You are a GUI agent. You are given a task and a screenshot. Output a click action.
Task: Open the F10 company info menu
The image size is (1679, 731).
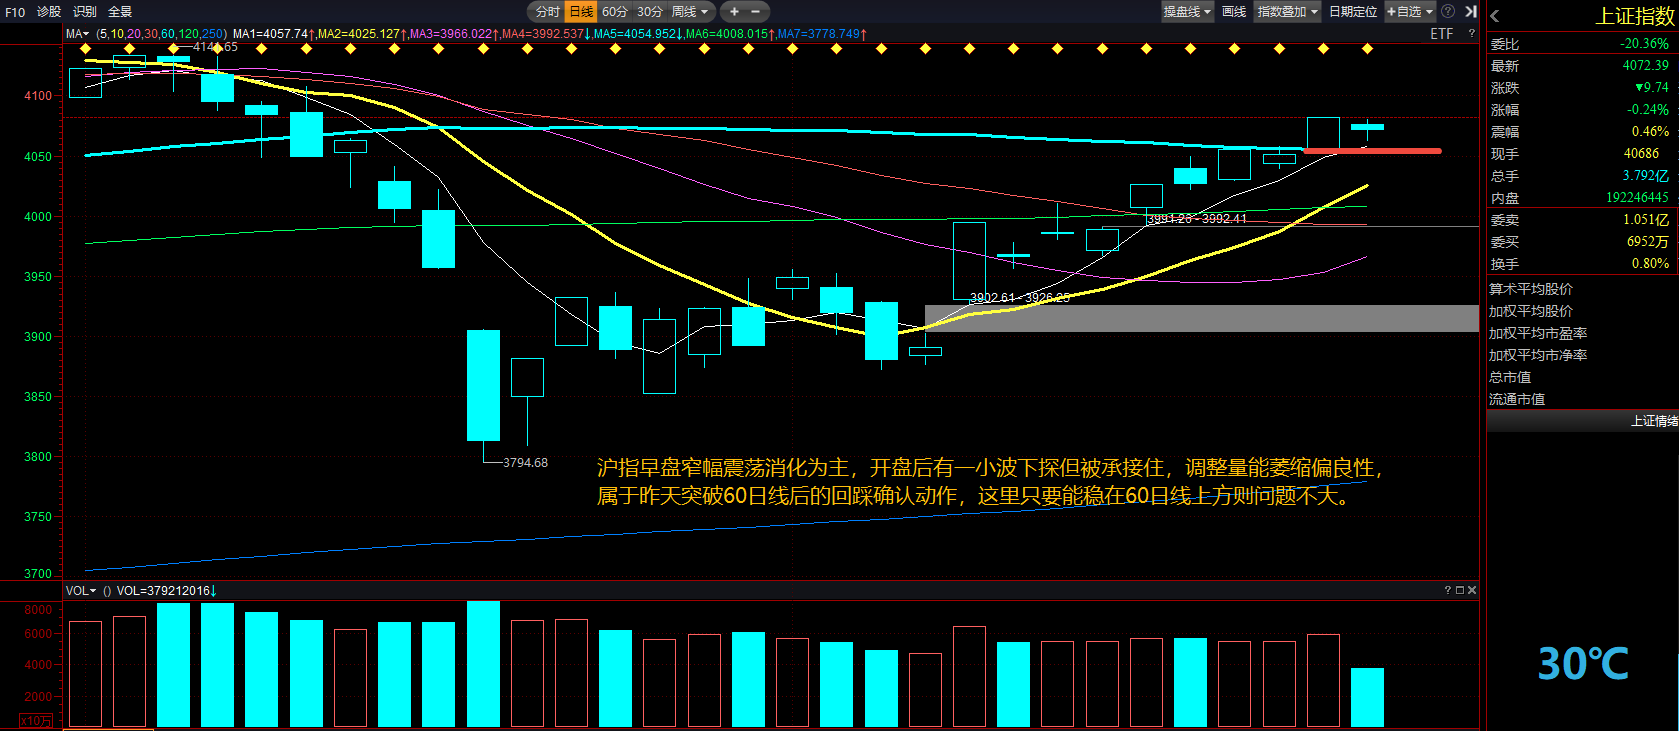[15, 12]
